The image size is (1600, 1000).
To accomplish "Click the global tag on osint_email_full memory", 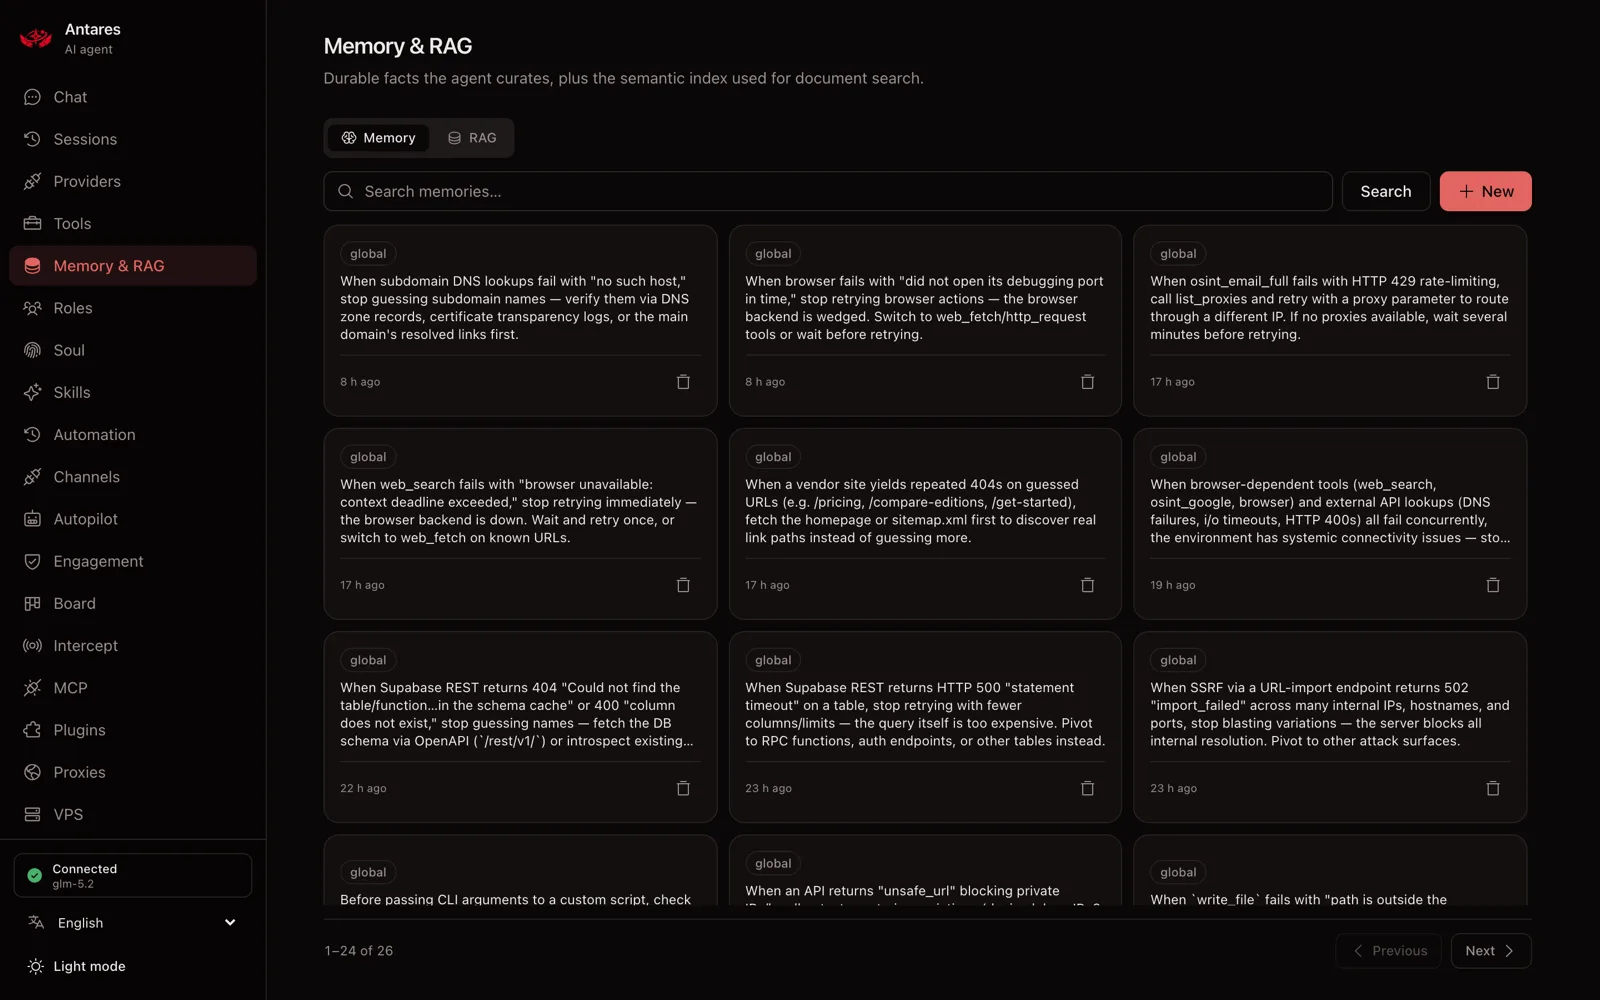I will click(1178, 254).
